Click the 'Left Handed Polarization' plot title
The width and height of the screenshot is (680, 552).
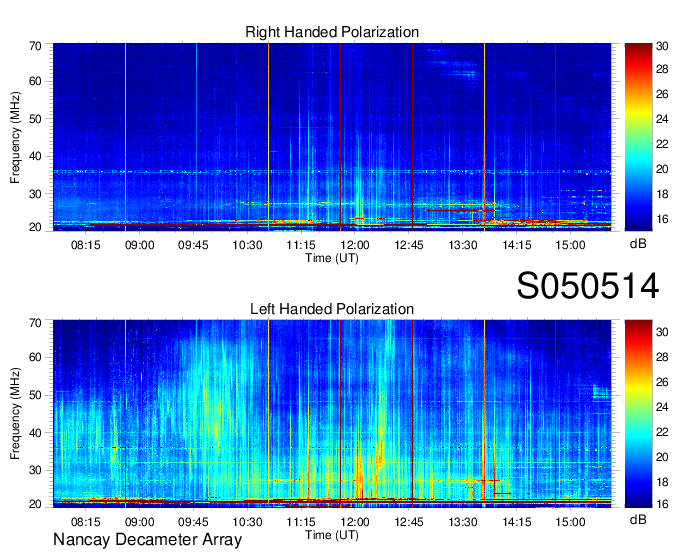[x=332, y=309]
